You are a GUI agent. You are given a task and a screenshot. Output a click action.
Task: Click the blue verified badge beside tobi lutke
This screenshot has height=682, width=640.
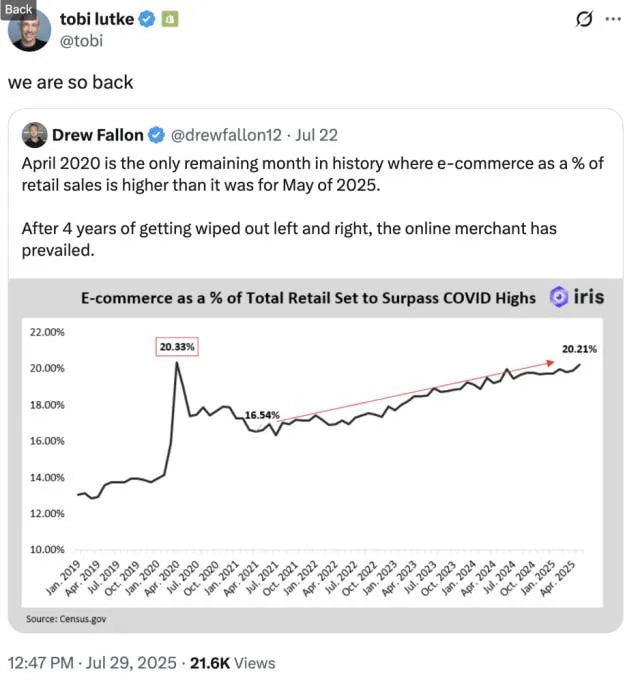(147, 19)
